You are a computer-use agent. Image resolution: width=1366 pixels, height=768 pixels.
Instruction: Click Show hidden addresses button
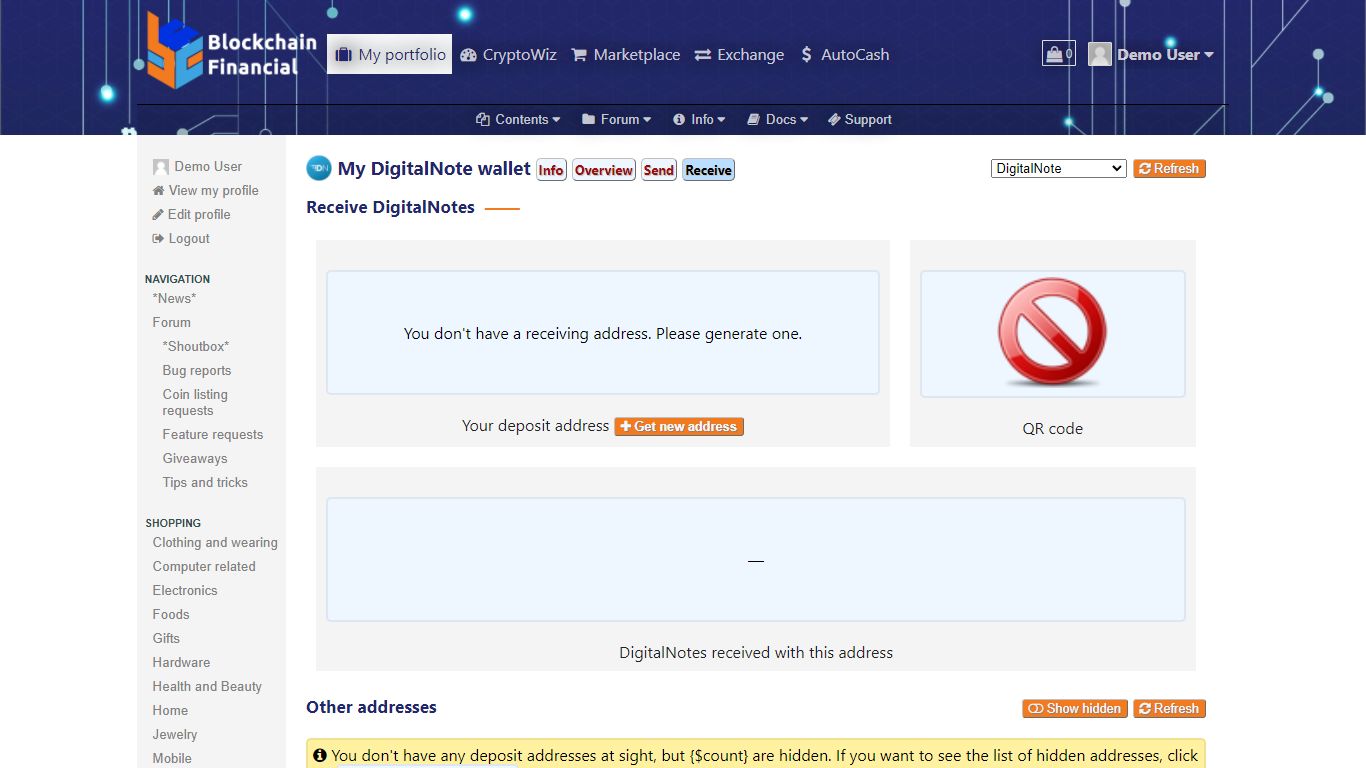(x=1075, y=708)
